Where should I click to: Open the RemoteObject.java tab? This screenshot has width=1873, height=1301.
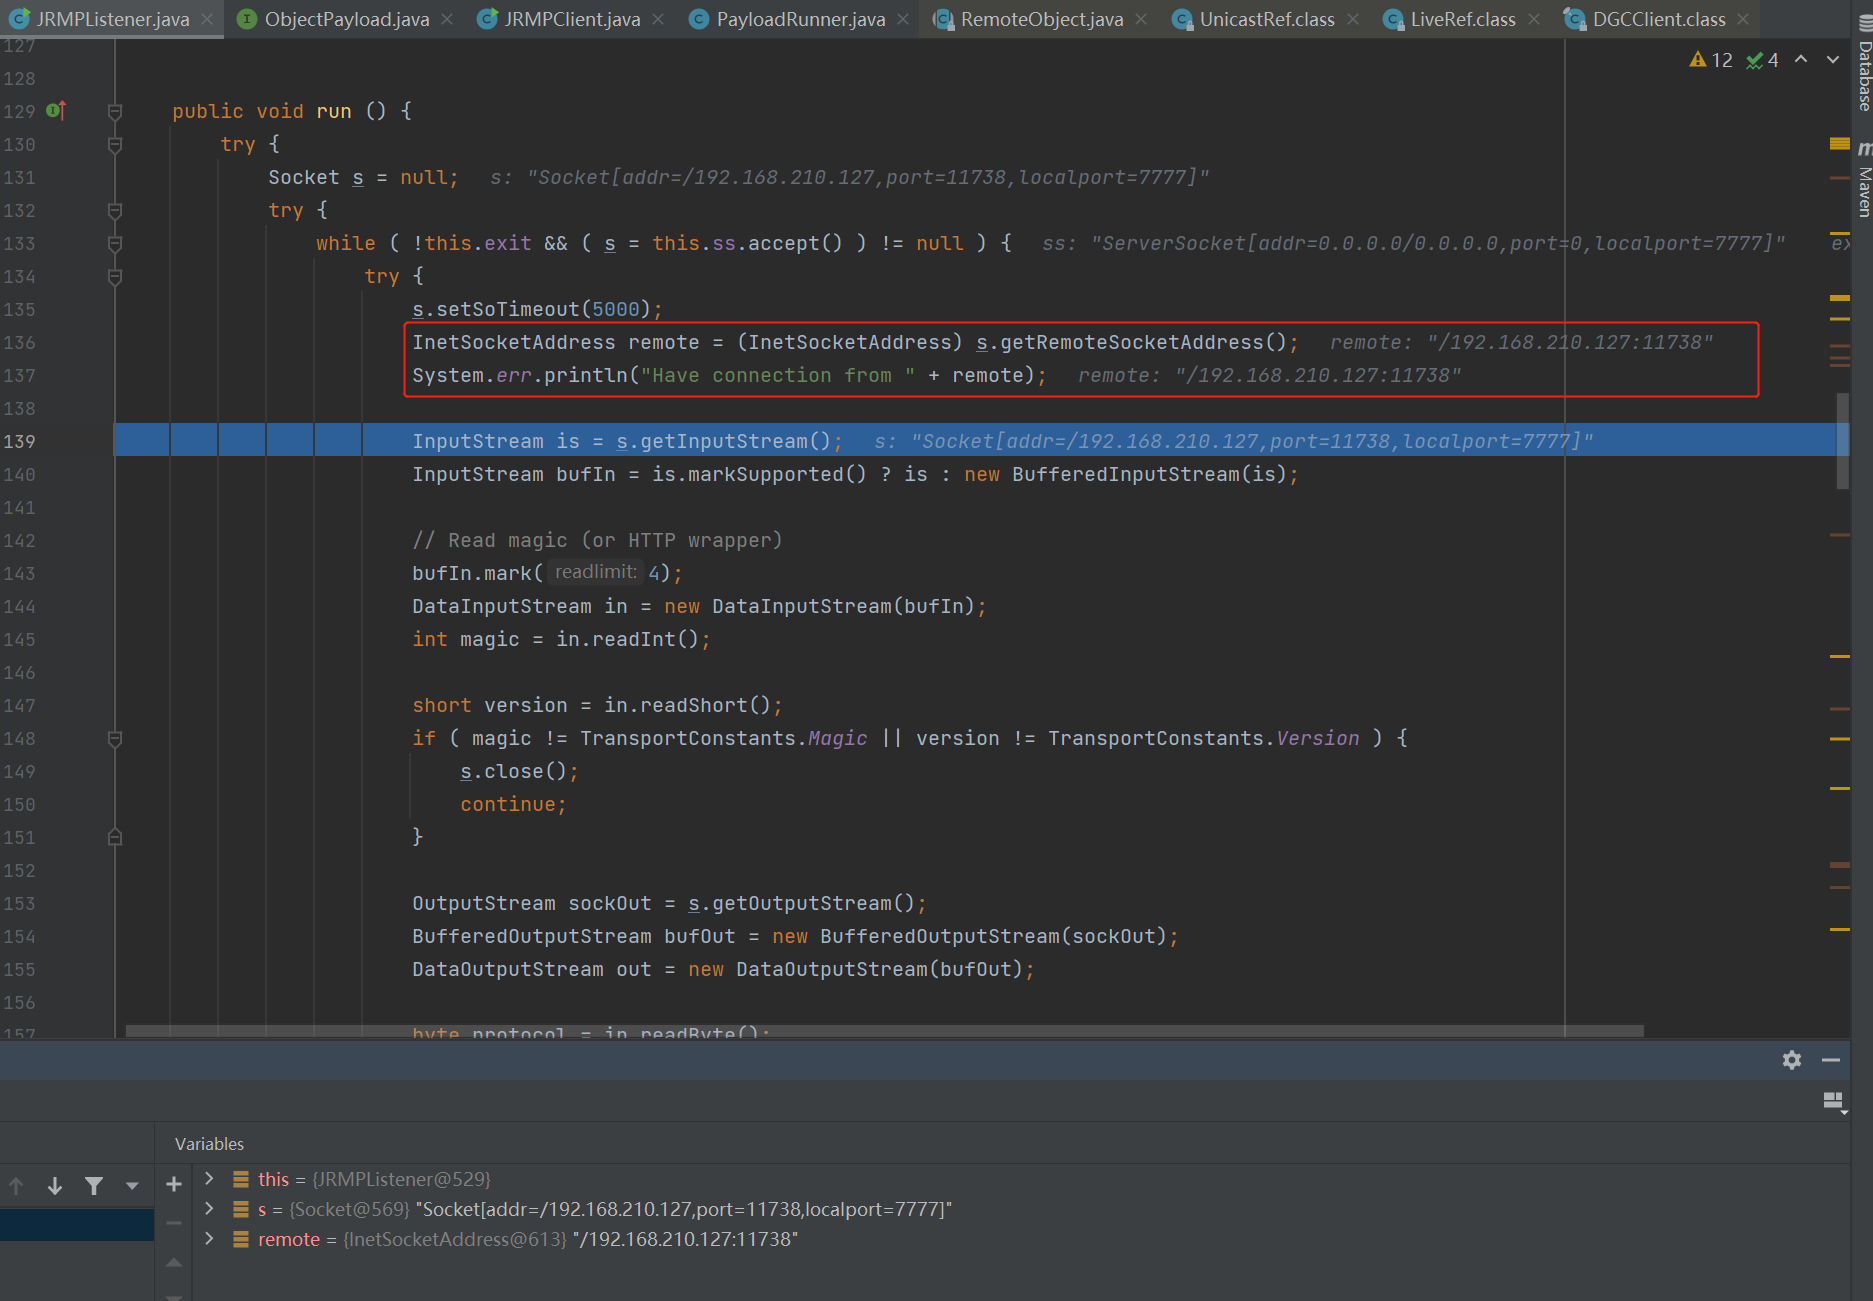1041,19
